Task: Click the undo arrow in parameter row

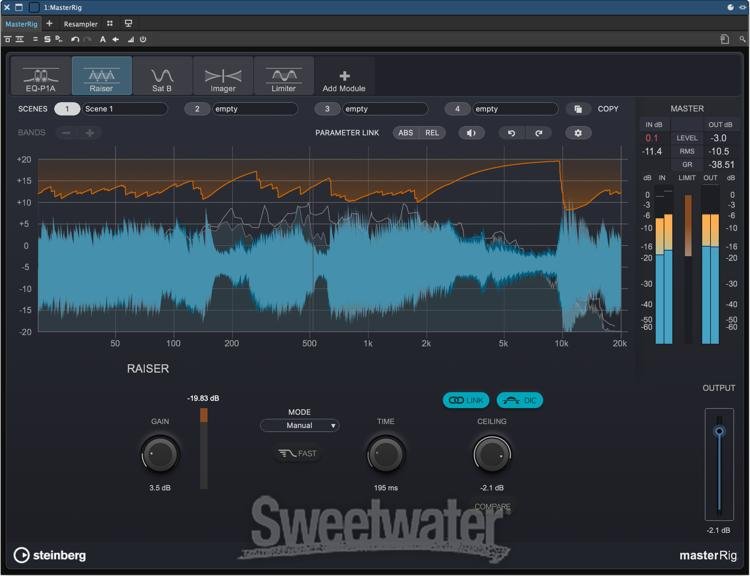Action: point(512,133)
